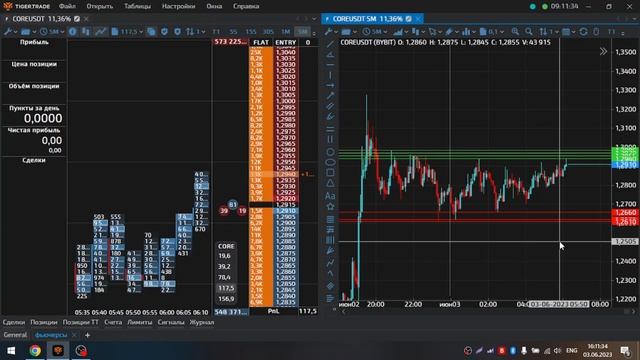
Task: Select the double horizontal lines tool
Action: click(331, 129)
